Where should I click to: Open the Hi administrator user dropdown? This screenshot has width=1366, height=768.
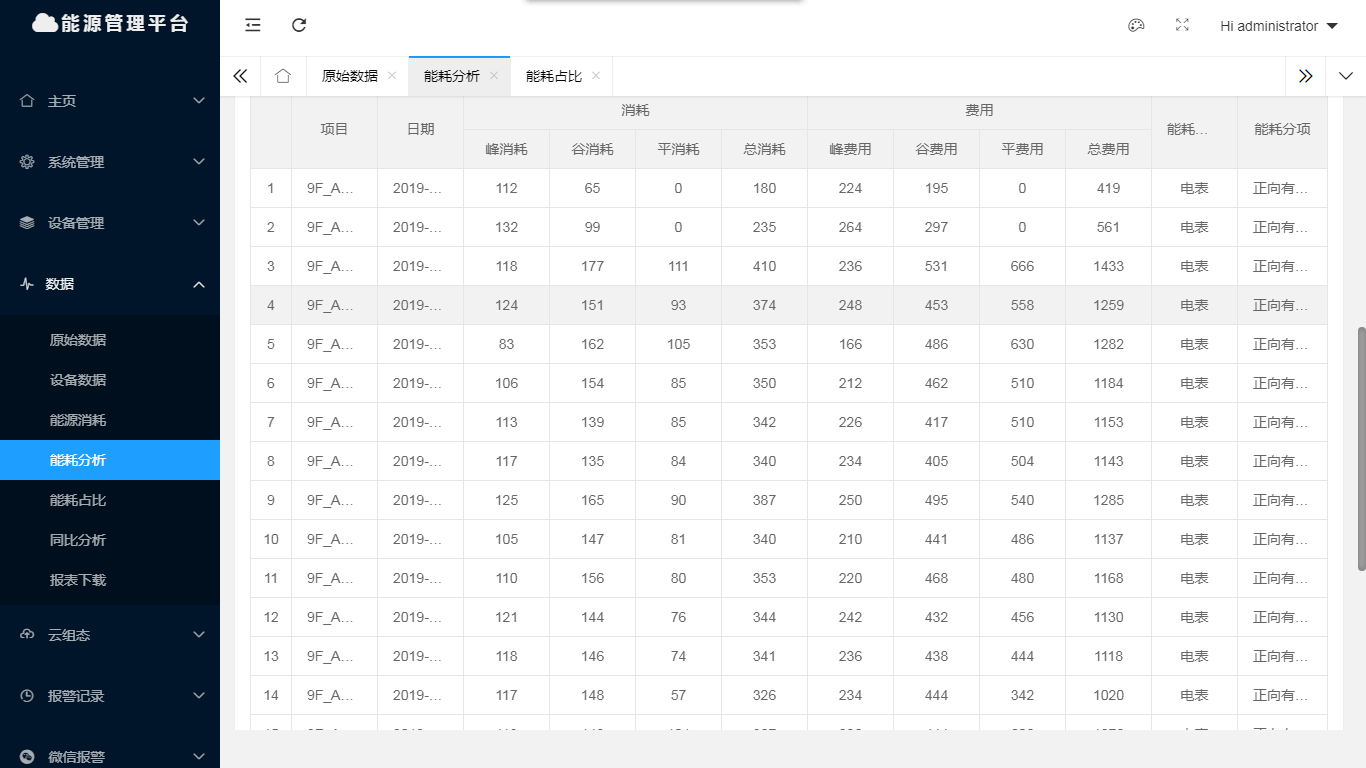point(1278,26)
